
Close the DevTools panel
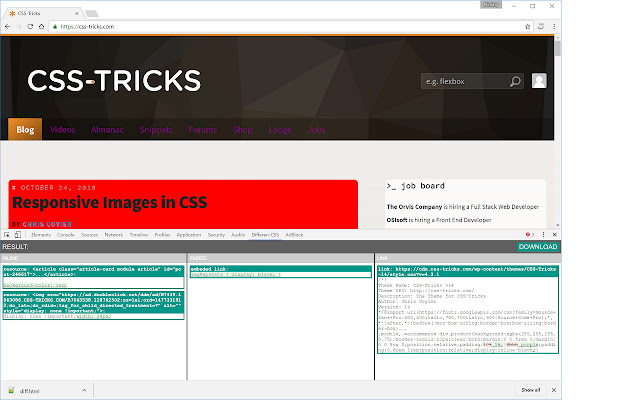554,235
